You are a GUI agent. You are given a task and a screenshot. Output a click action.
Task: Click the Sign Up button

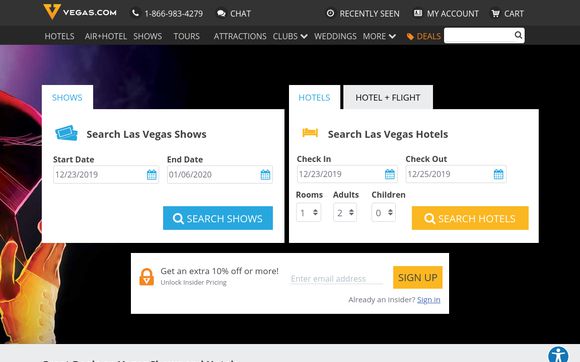418,277
